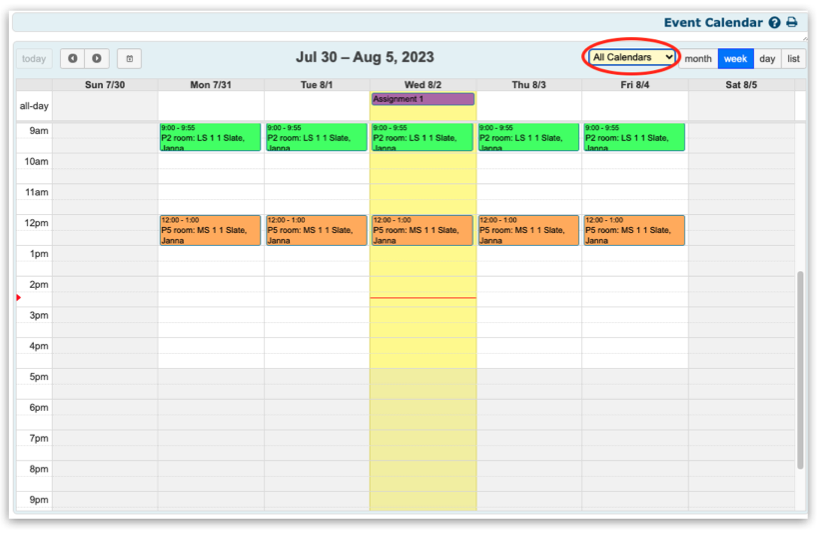This screenshot has width=818, height=533.
Task: Click the Tue 8/1 column header
Action: point(317,84)
